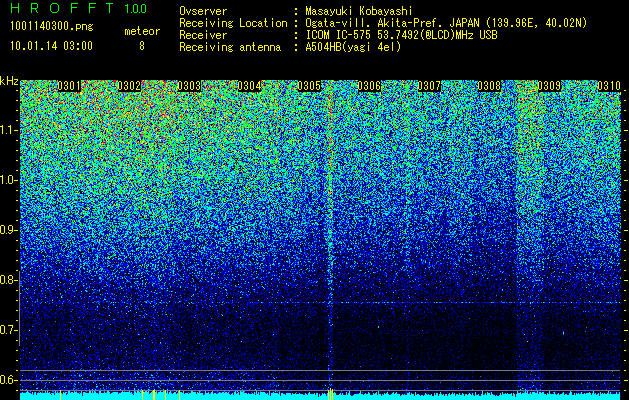Click the 'Ovserver' field label

tap(203, 11)
